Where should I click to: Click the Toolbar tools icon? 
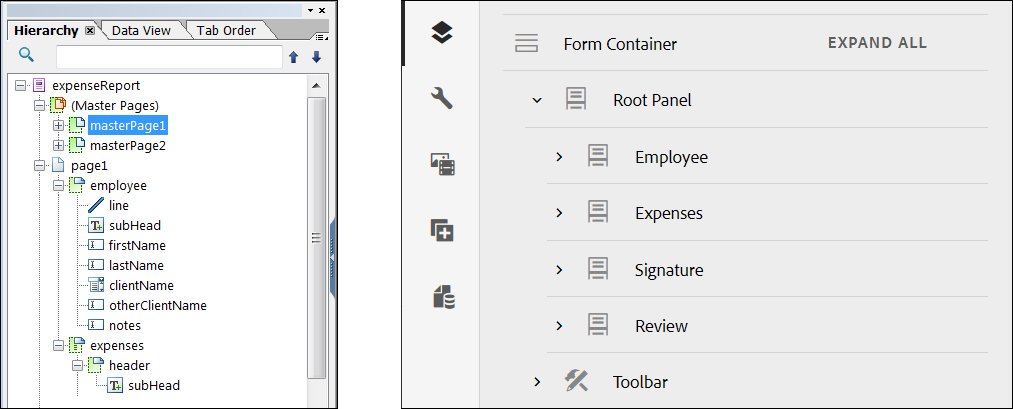pos(576,381)
